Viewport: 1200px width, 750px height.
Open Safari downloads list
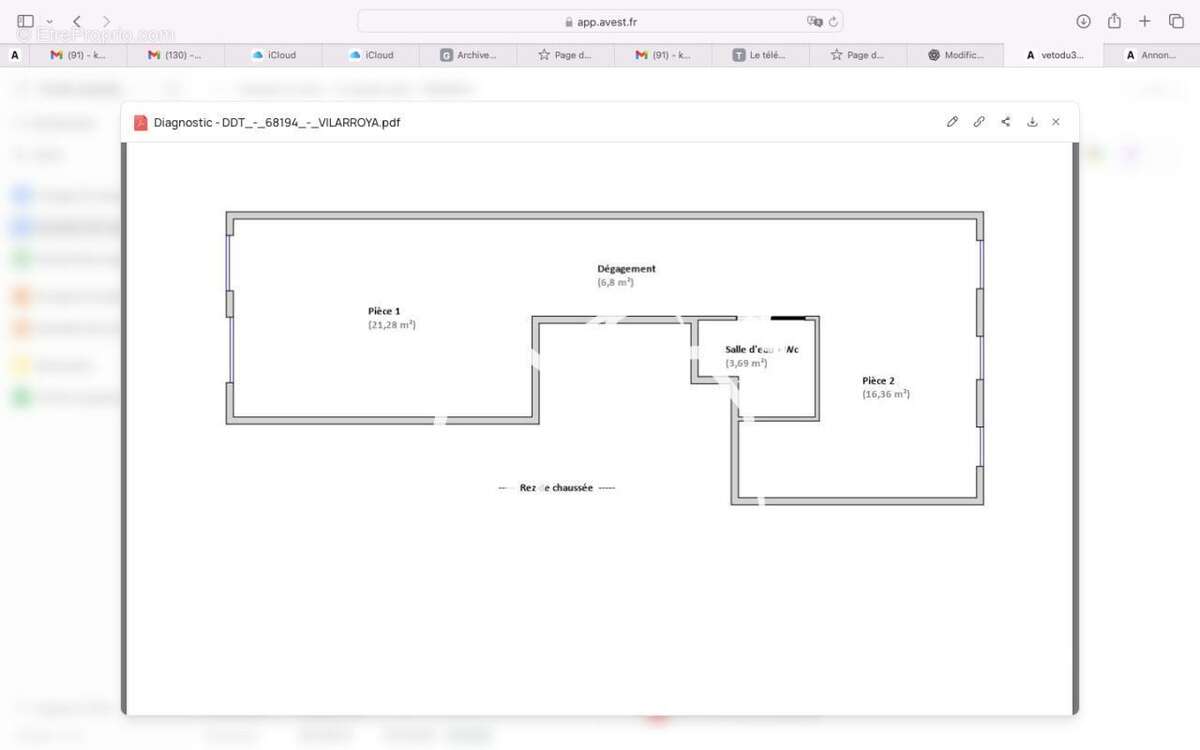[x=1083, y=21]
